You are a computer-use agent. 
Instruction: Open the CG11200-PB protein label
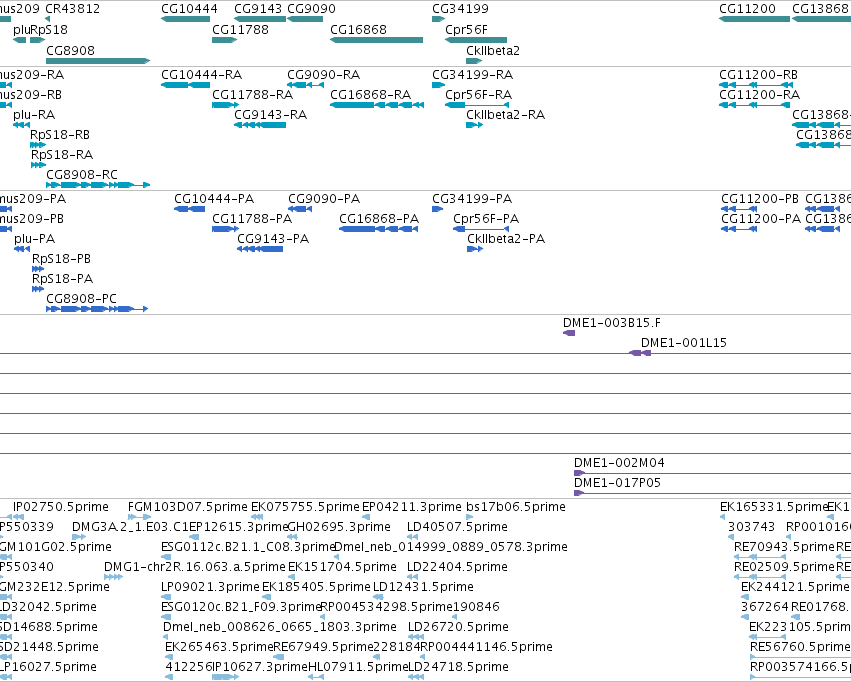pyautogui.click(x=759, y=199)
